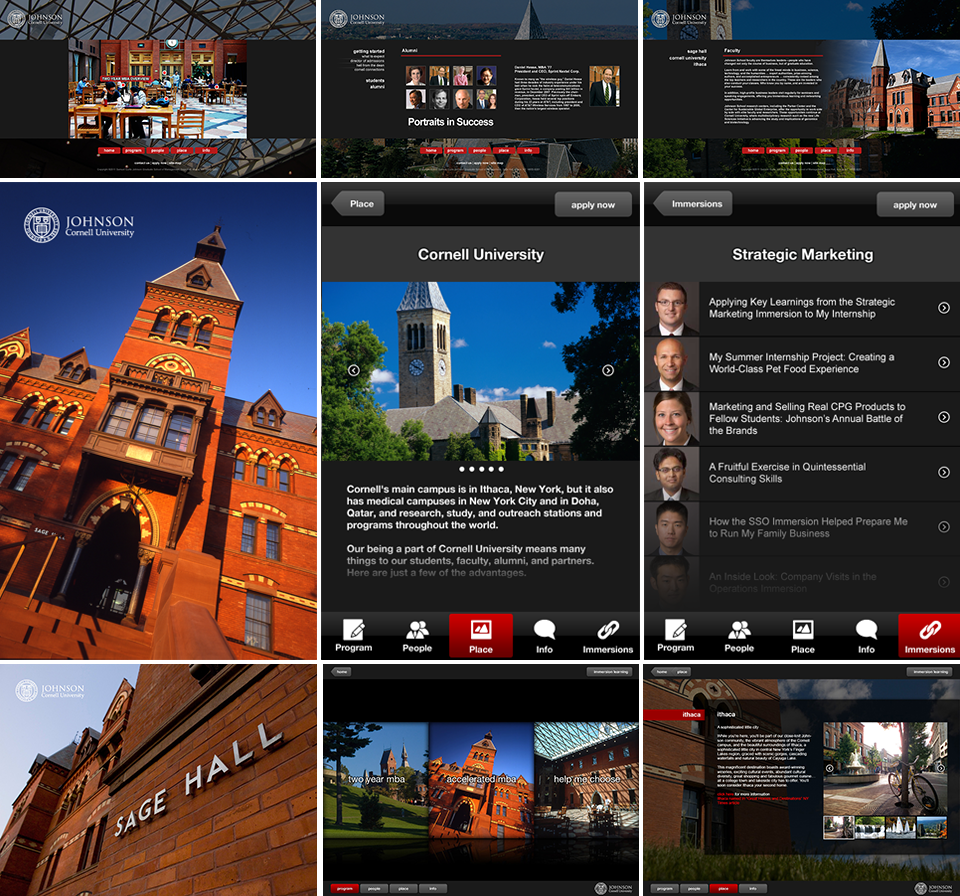Viewport: 960px width, 896px height.
Task: Click the next arrow on the Ithaca photo gallery
Action: [941, 768]
